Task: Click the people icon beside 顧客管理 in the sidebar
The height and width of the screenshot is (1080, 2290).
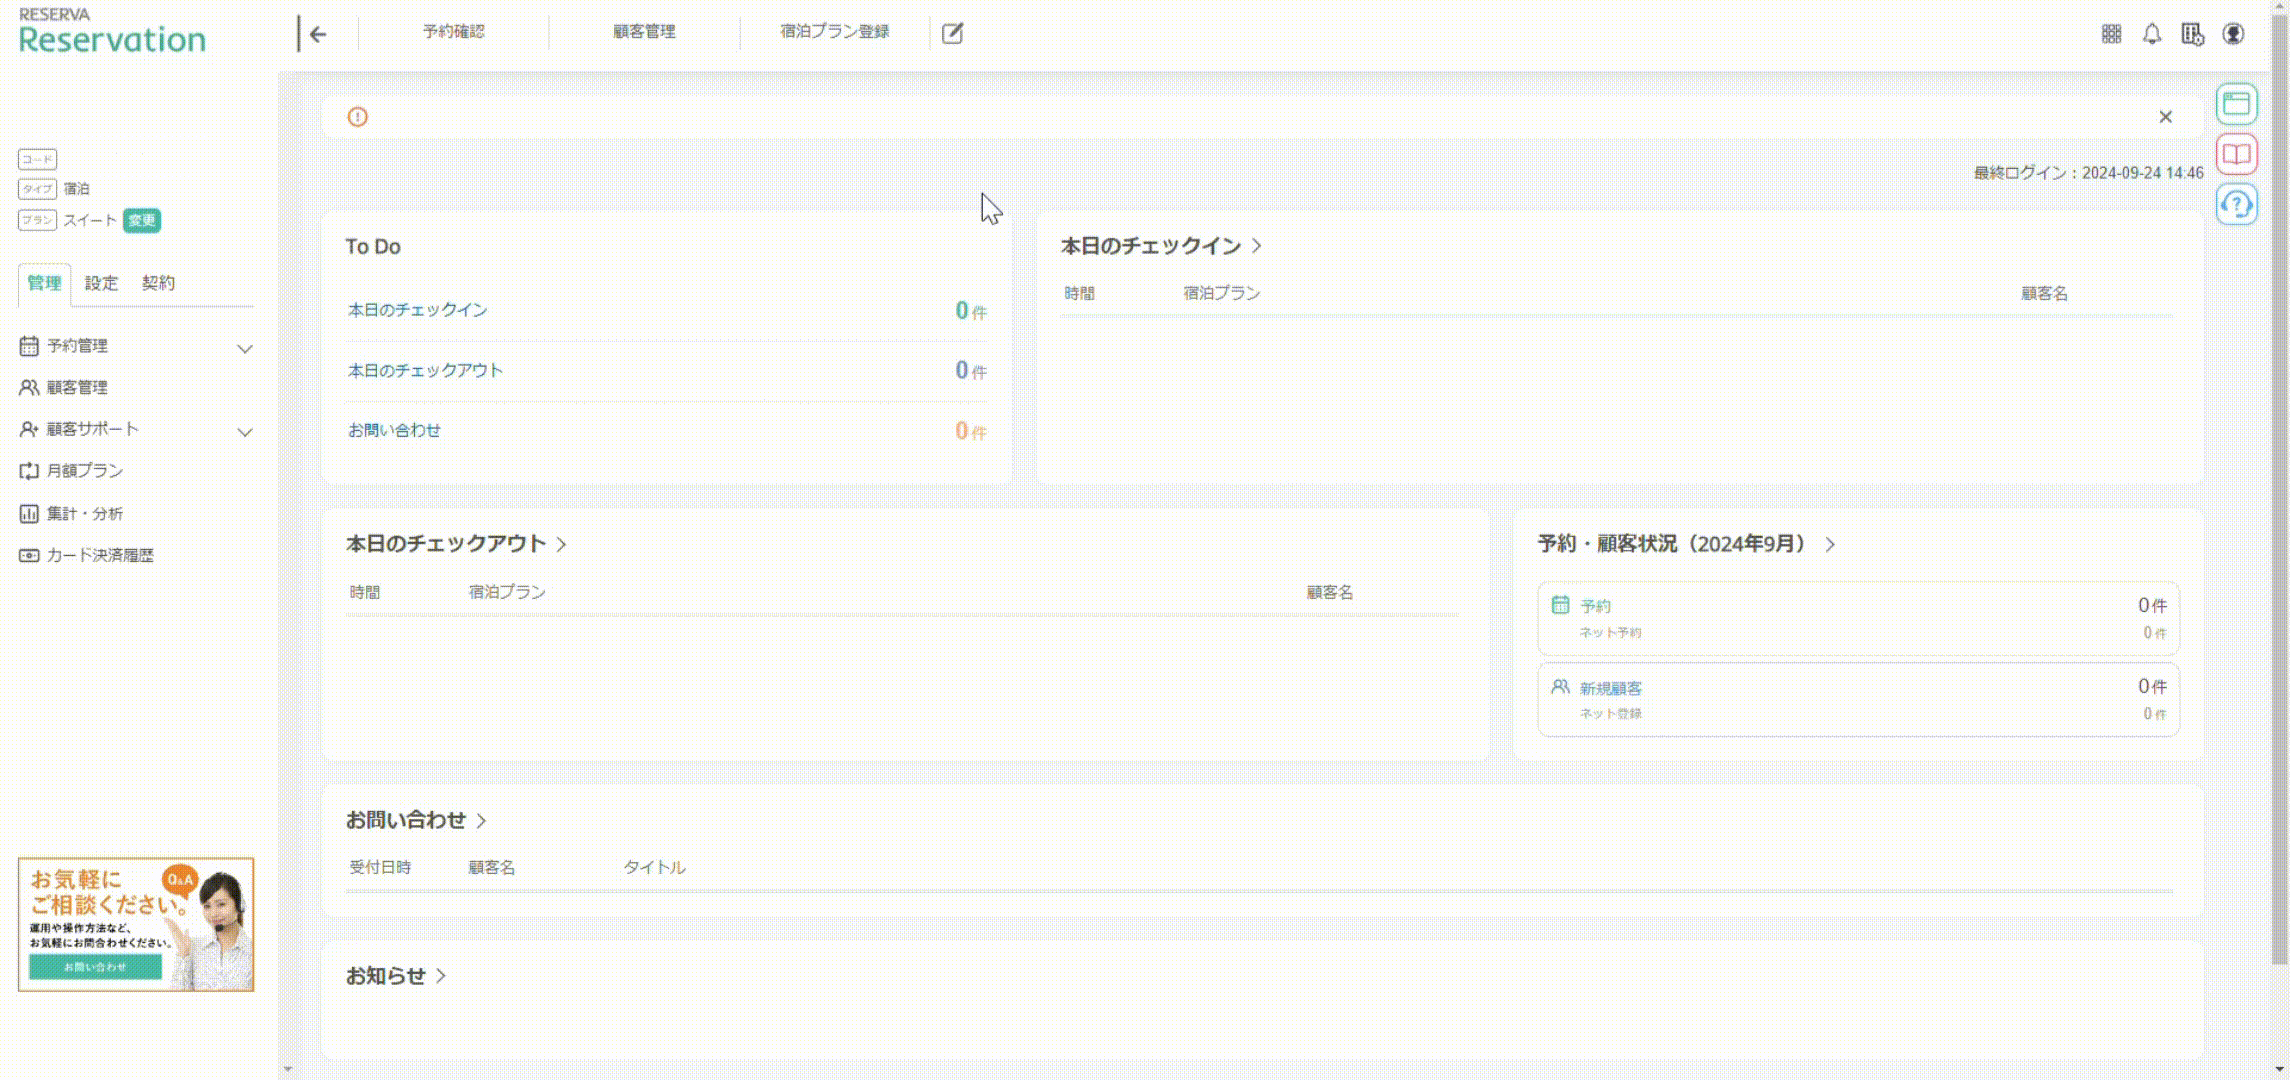Action: pyautogui.click(x=29, y=387)
